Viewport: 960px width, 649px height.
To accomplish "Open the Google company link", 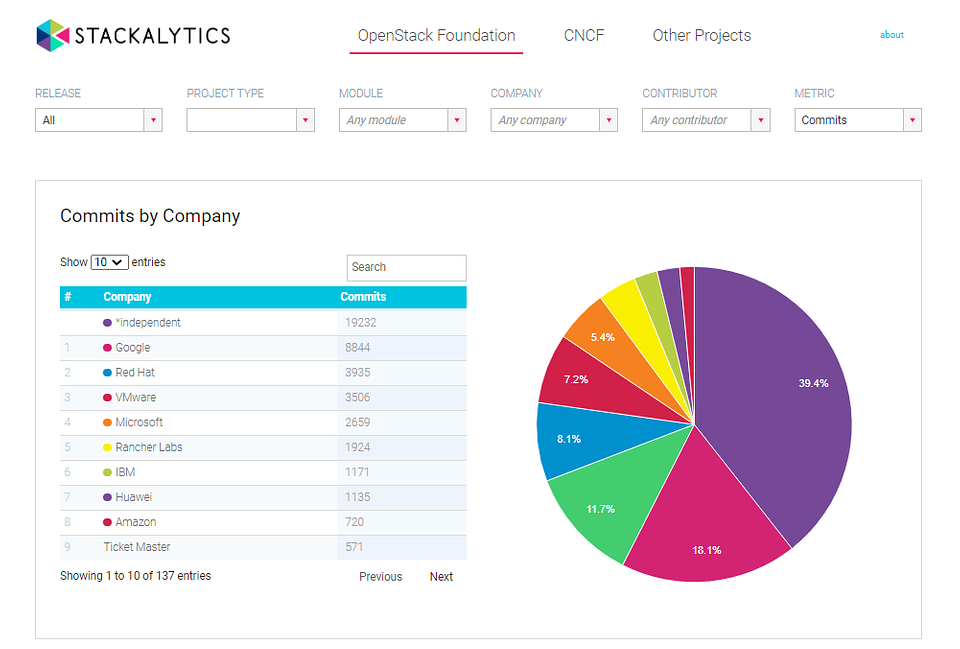I will click(x=133, y=348).
